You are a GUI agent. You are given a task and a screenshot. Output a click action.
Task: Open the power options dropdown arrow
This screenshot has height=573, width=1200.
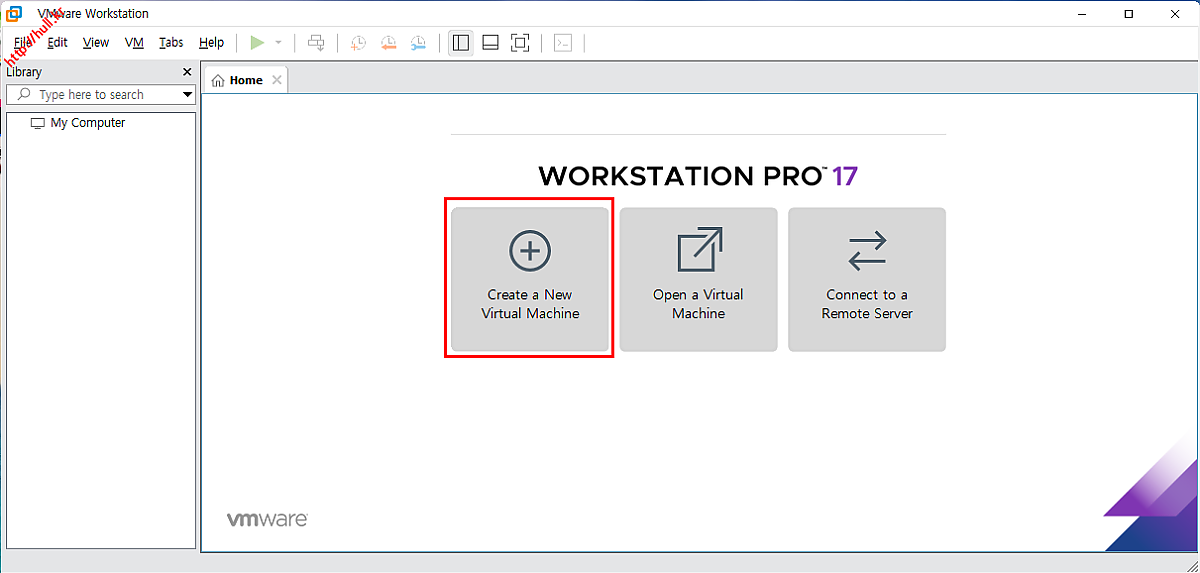pyautogui.click(x=279, y=43)
